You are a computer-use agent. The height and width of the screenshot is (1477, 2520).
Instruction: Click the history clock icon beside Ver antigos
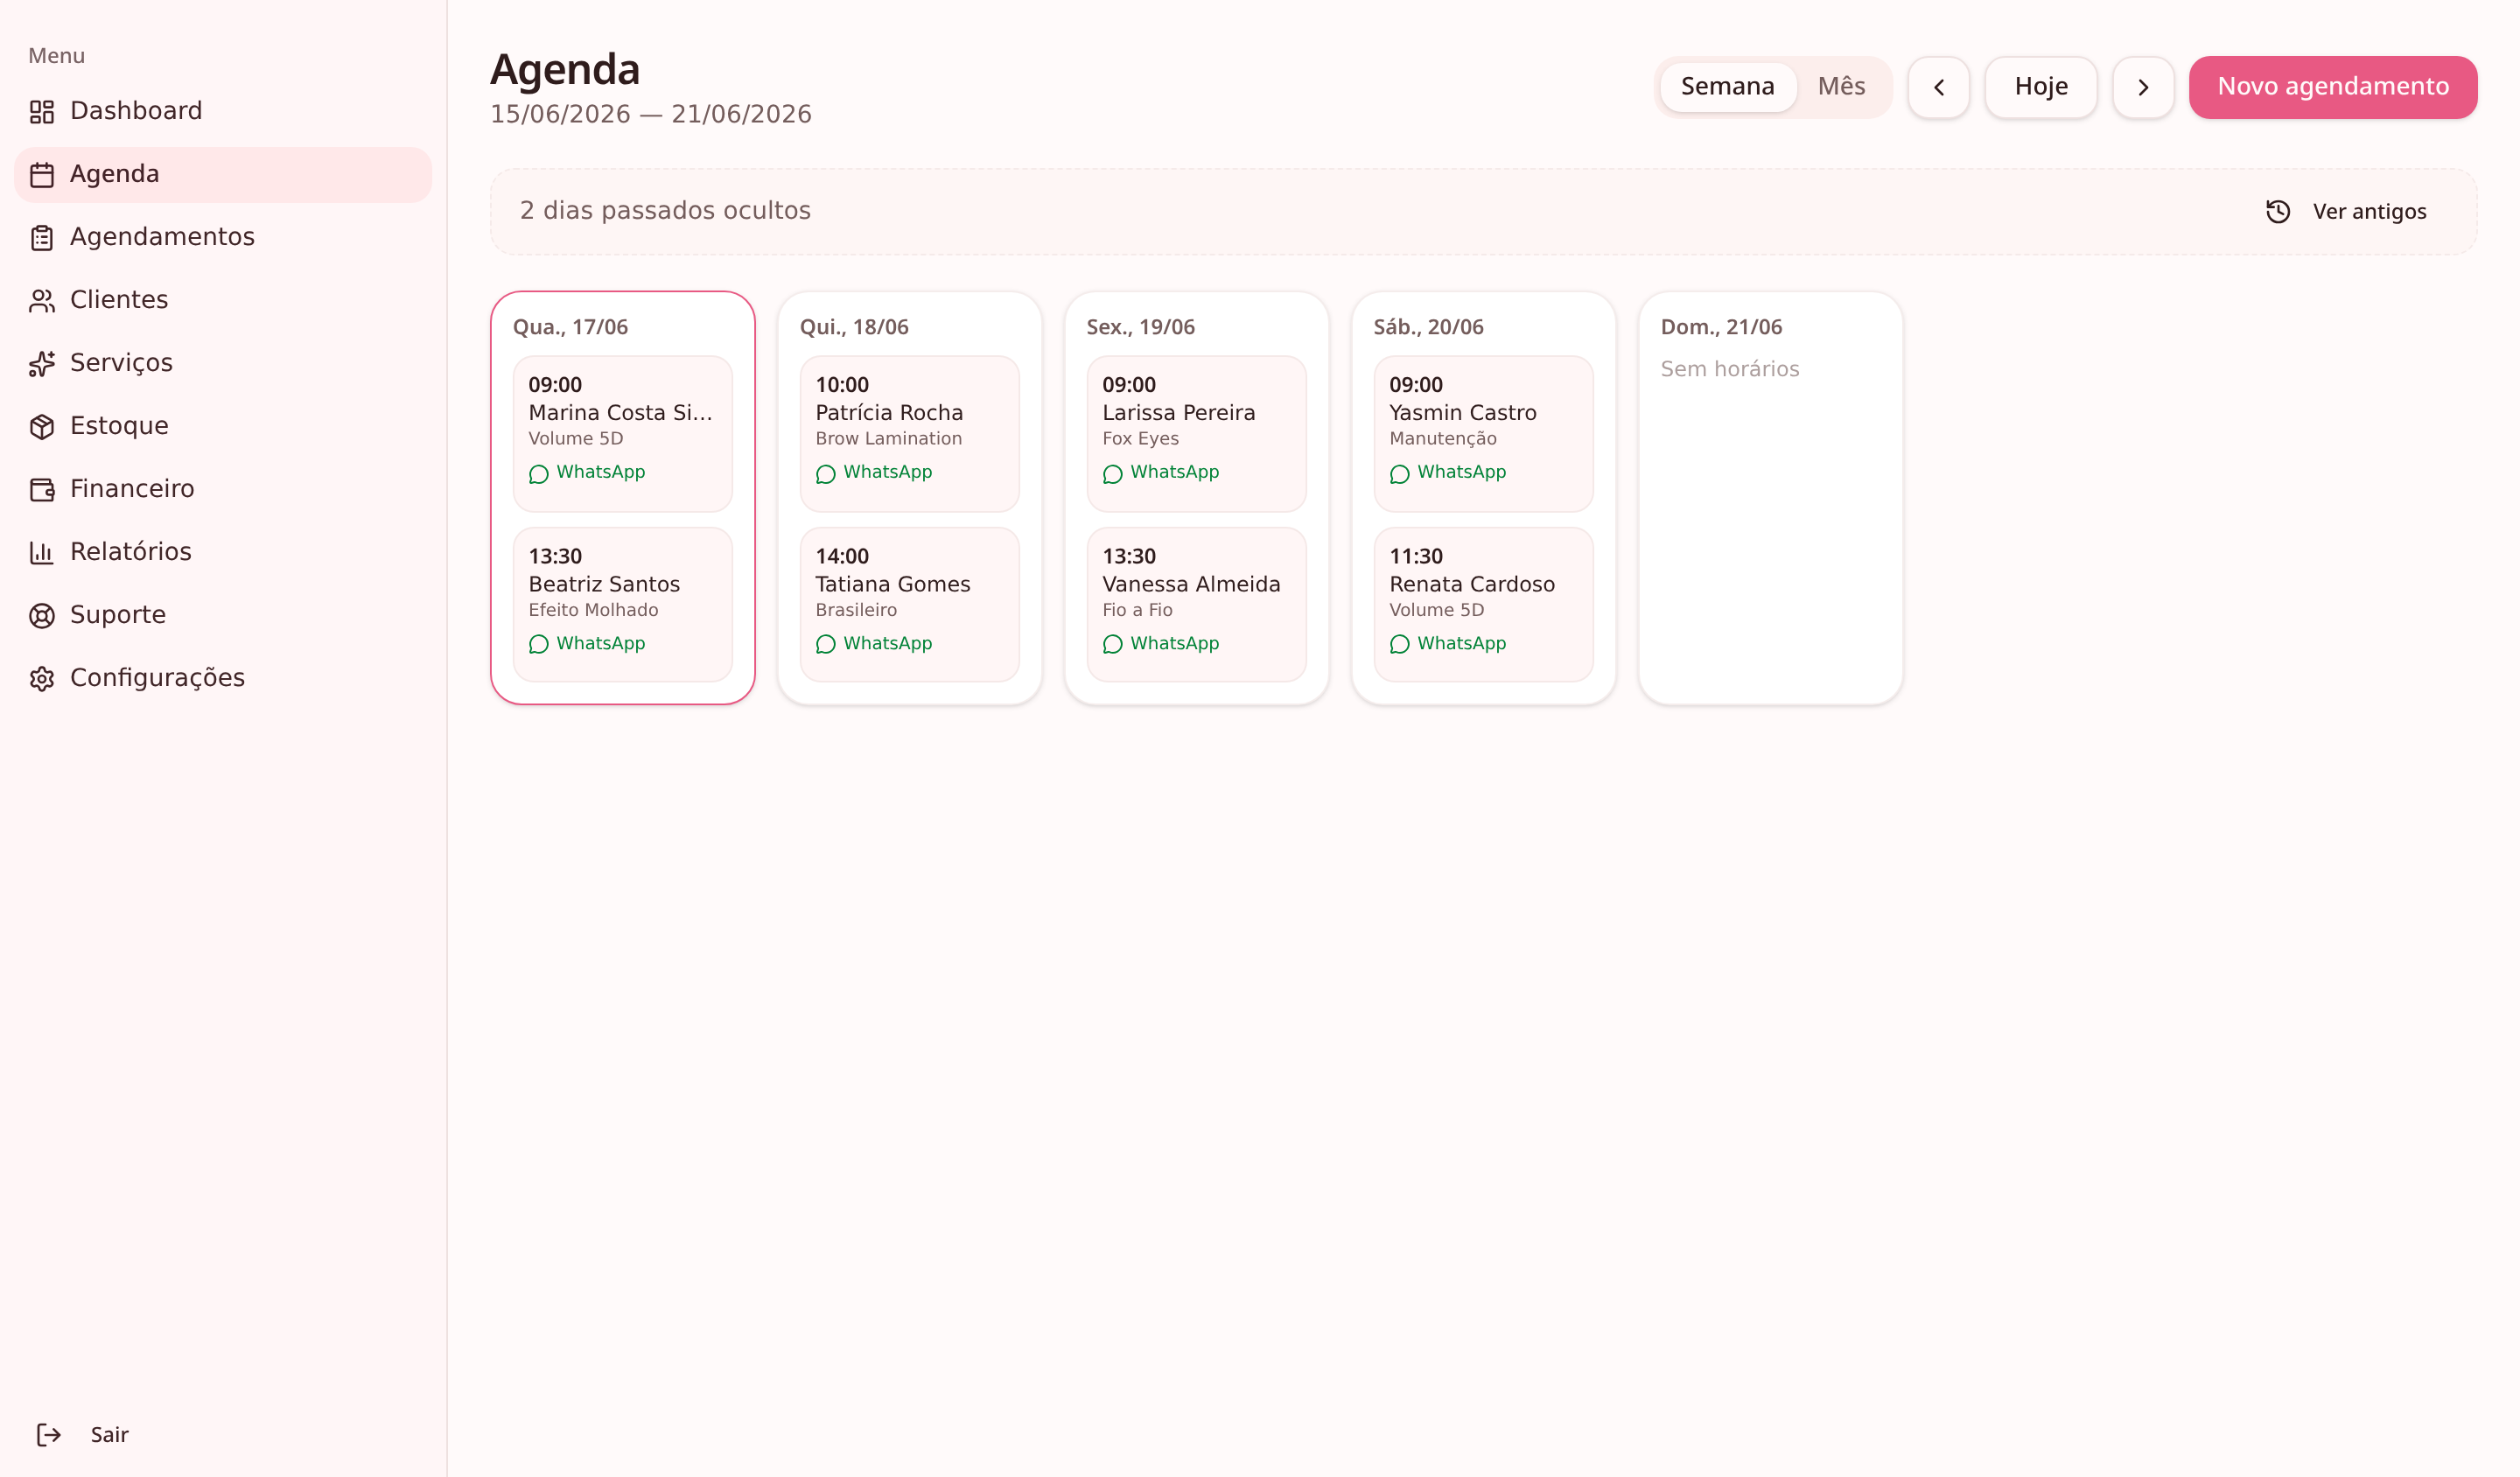(2278, 212)
